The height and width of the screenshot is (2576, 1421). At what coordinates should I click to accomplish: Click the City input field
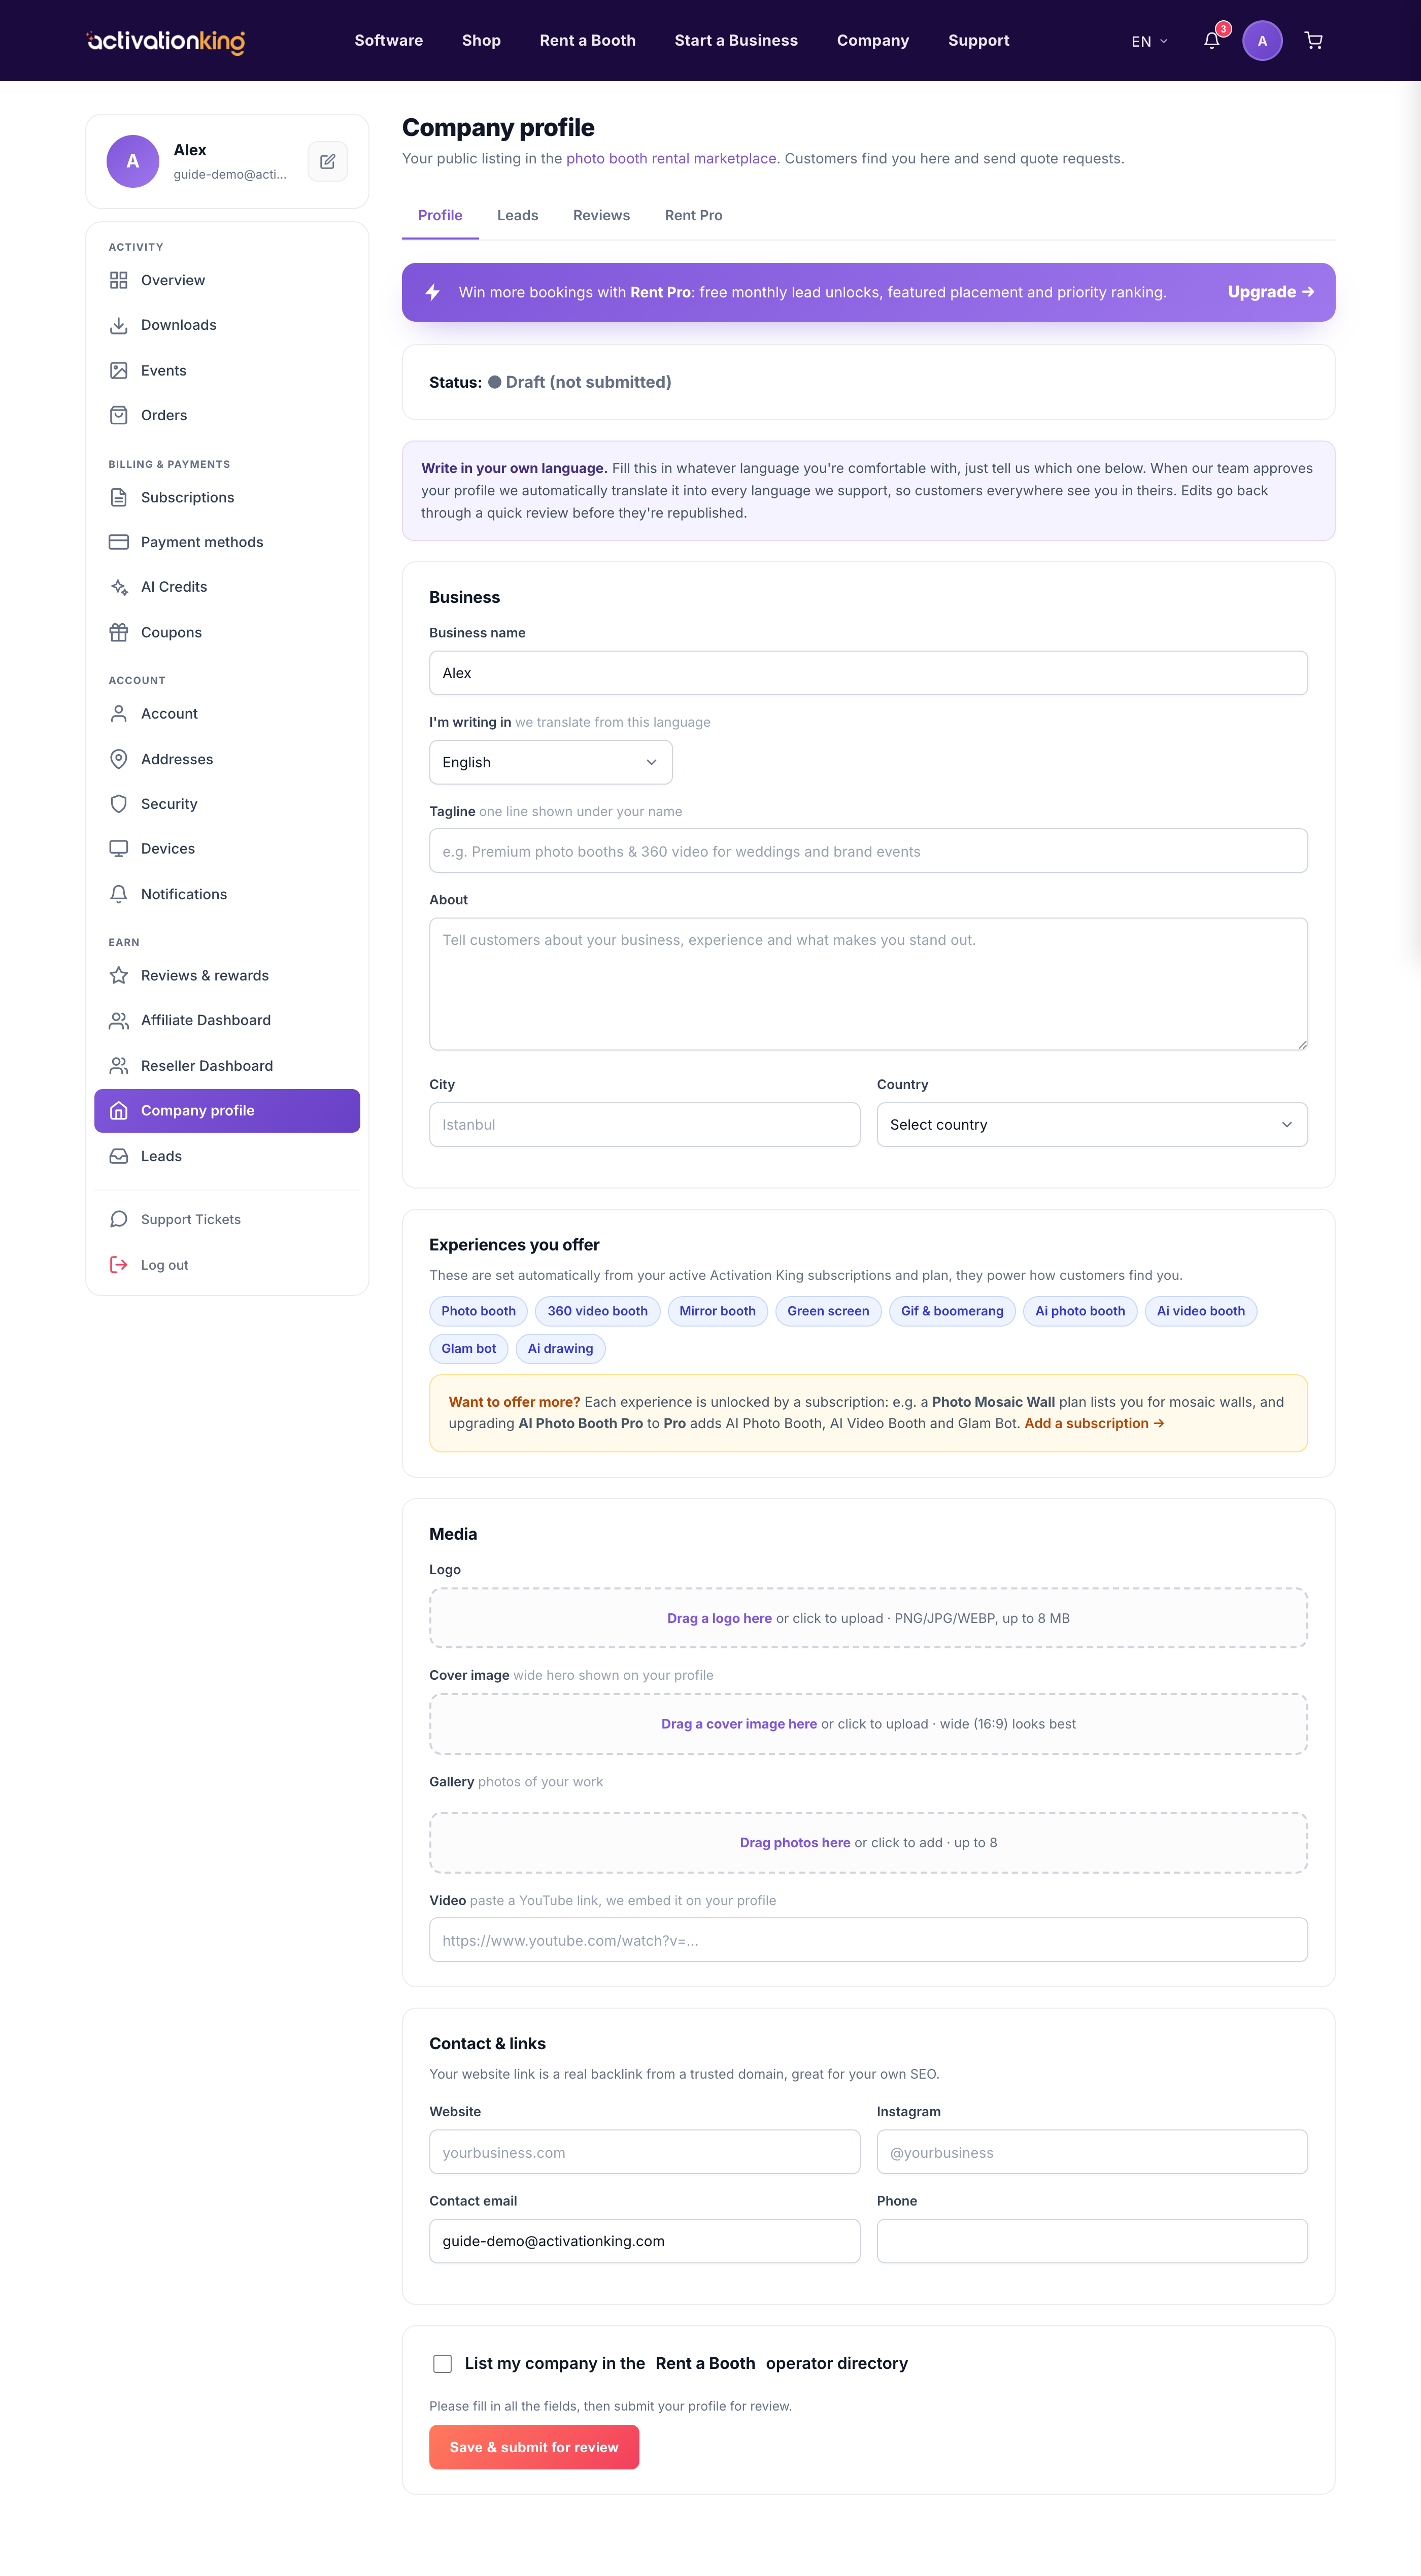[x=644, y=1125]
